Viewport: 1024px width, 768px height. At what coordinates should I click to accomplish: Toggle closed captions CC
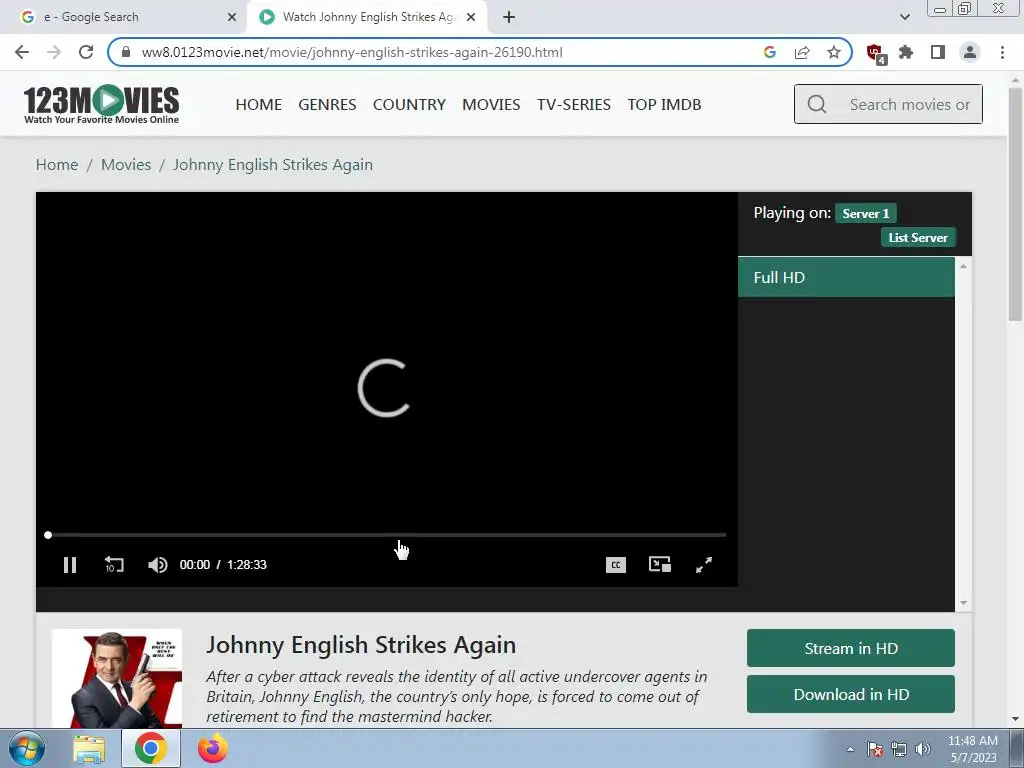pos(615,565)
